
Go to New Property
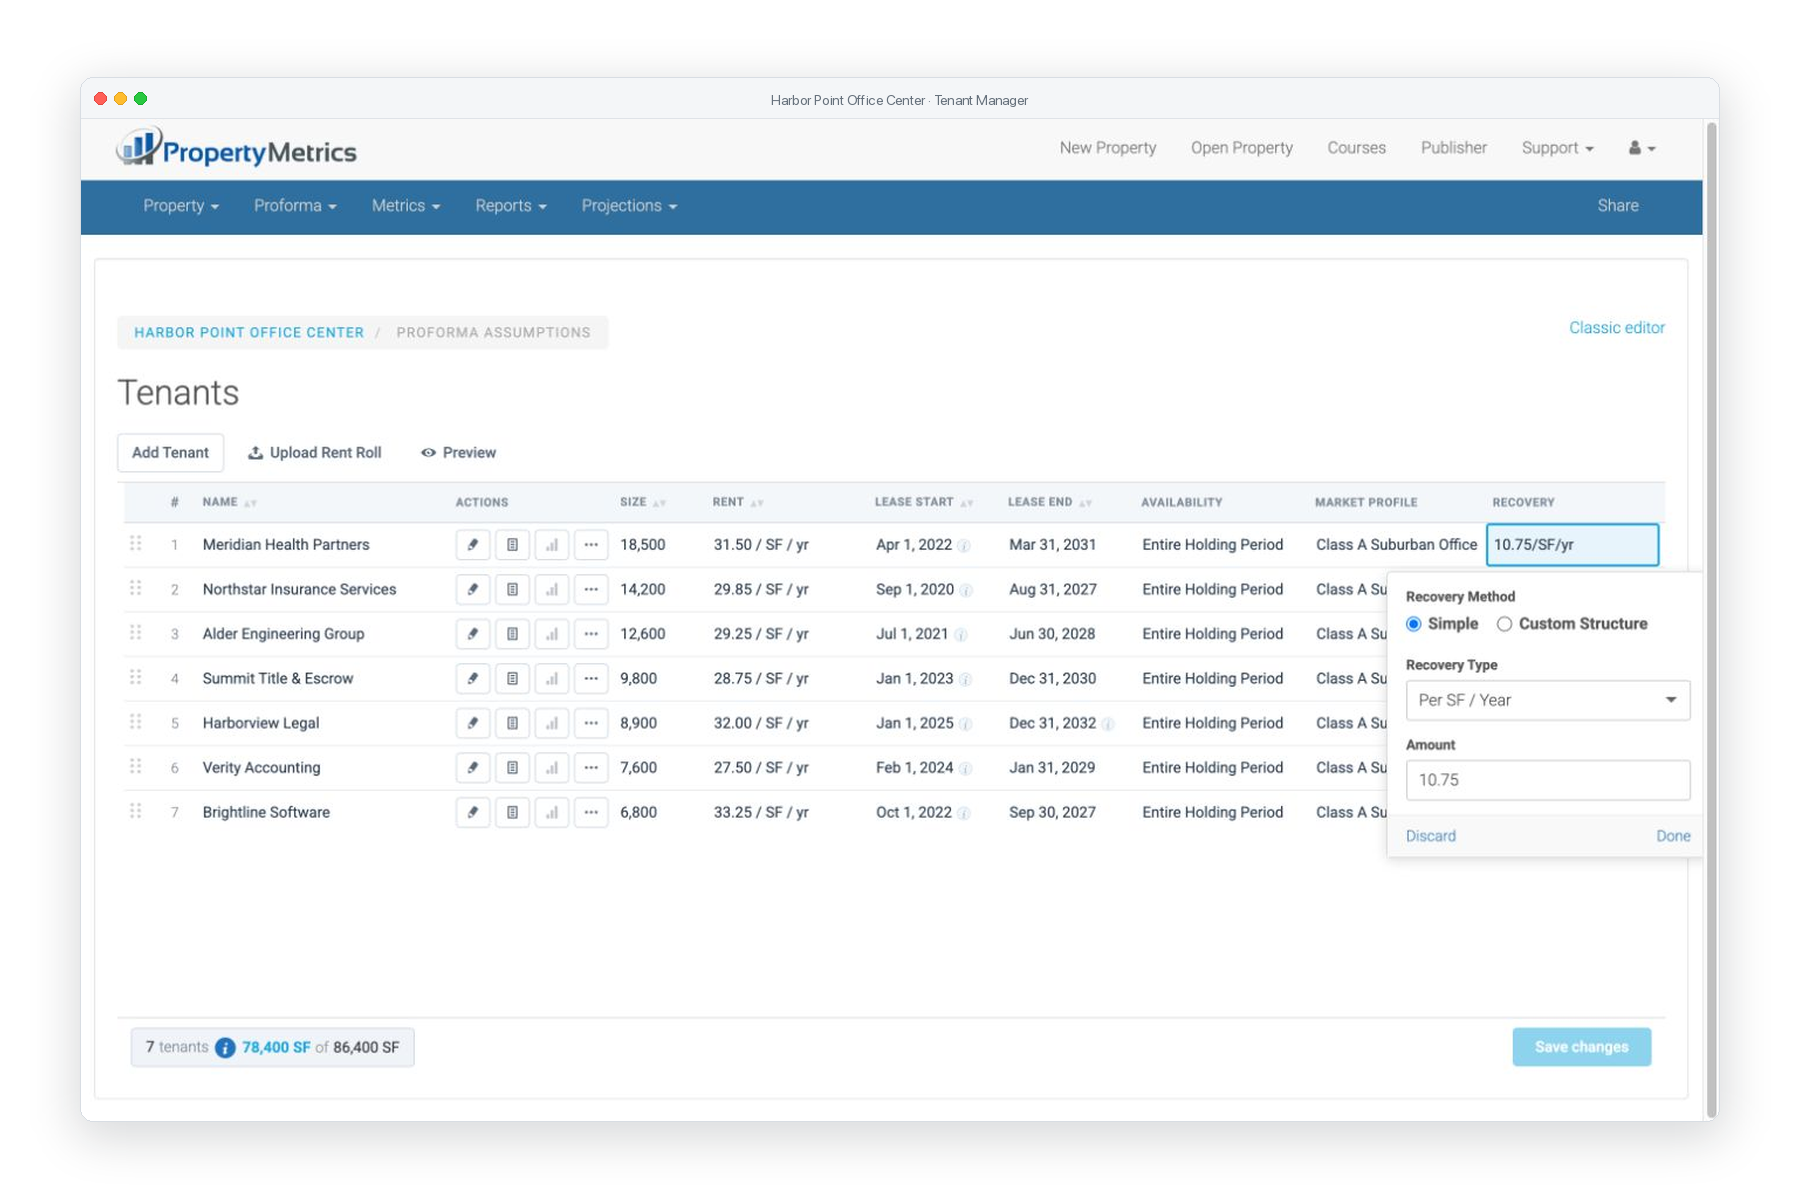(x=1108, y=148)
